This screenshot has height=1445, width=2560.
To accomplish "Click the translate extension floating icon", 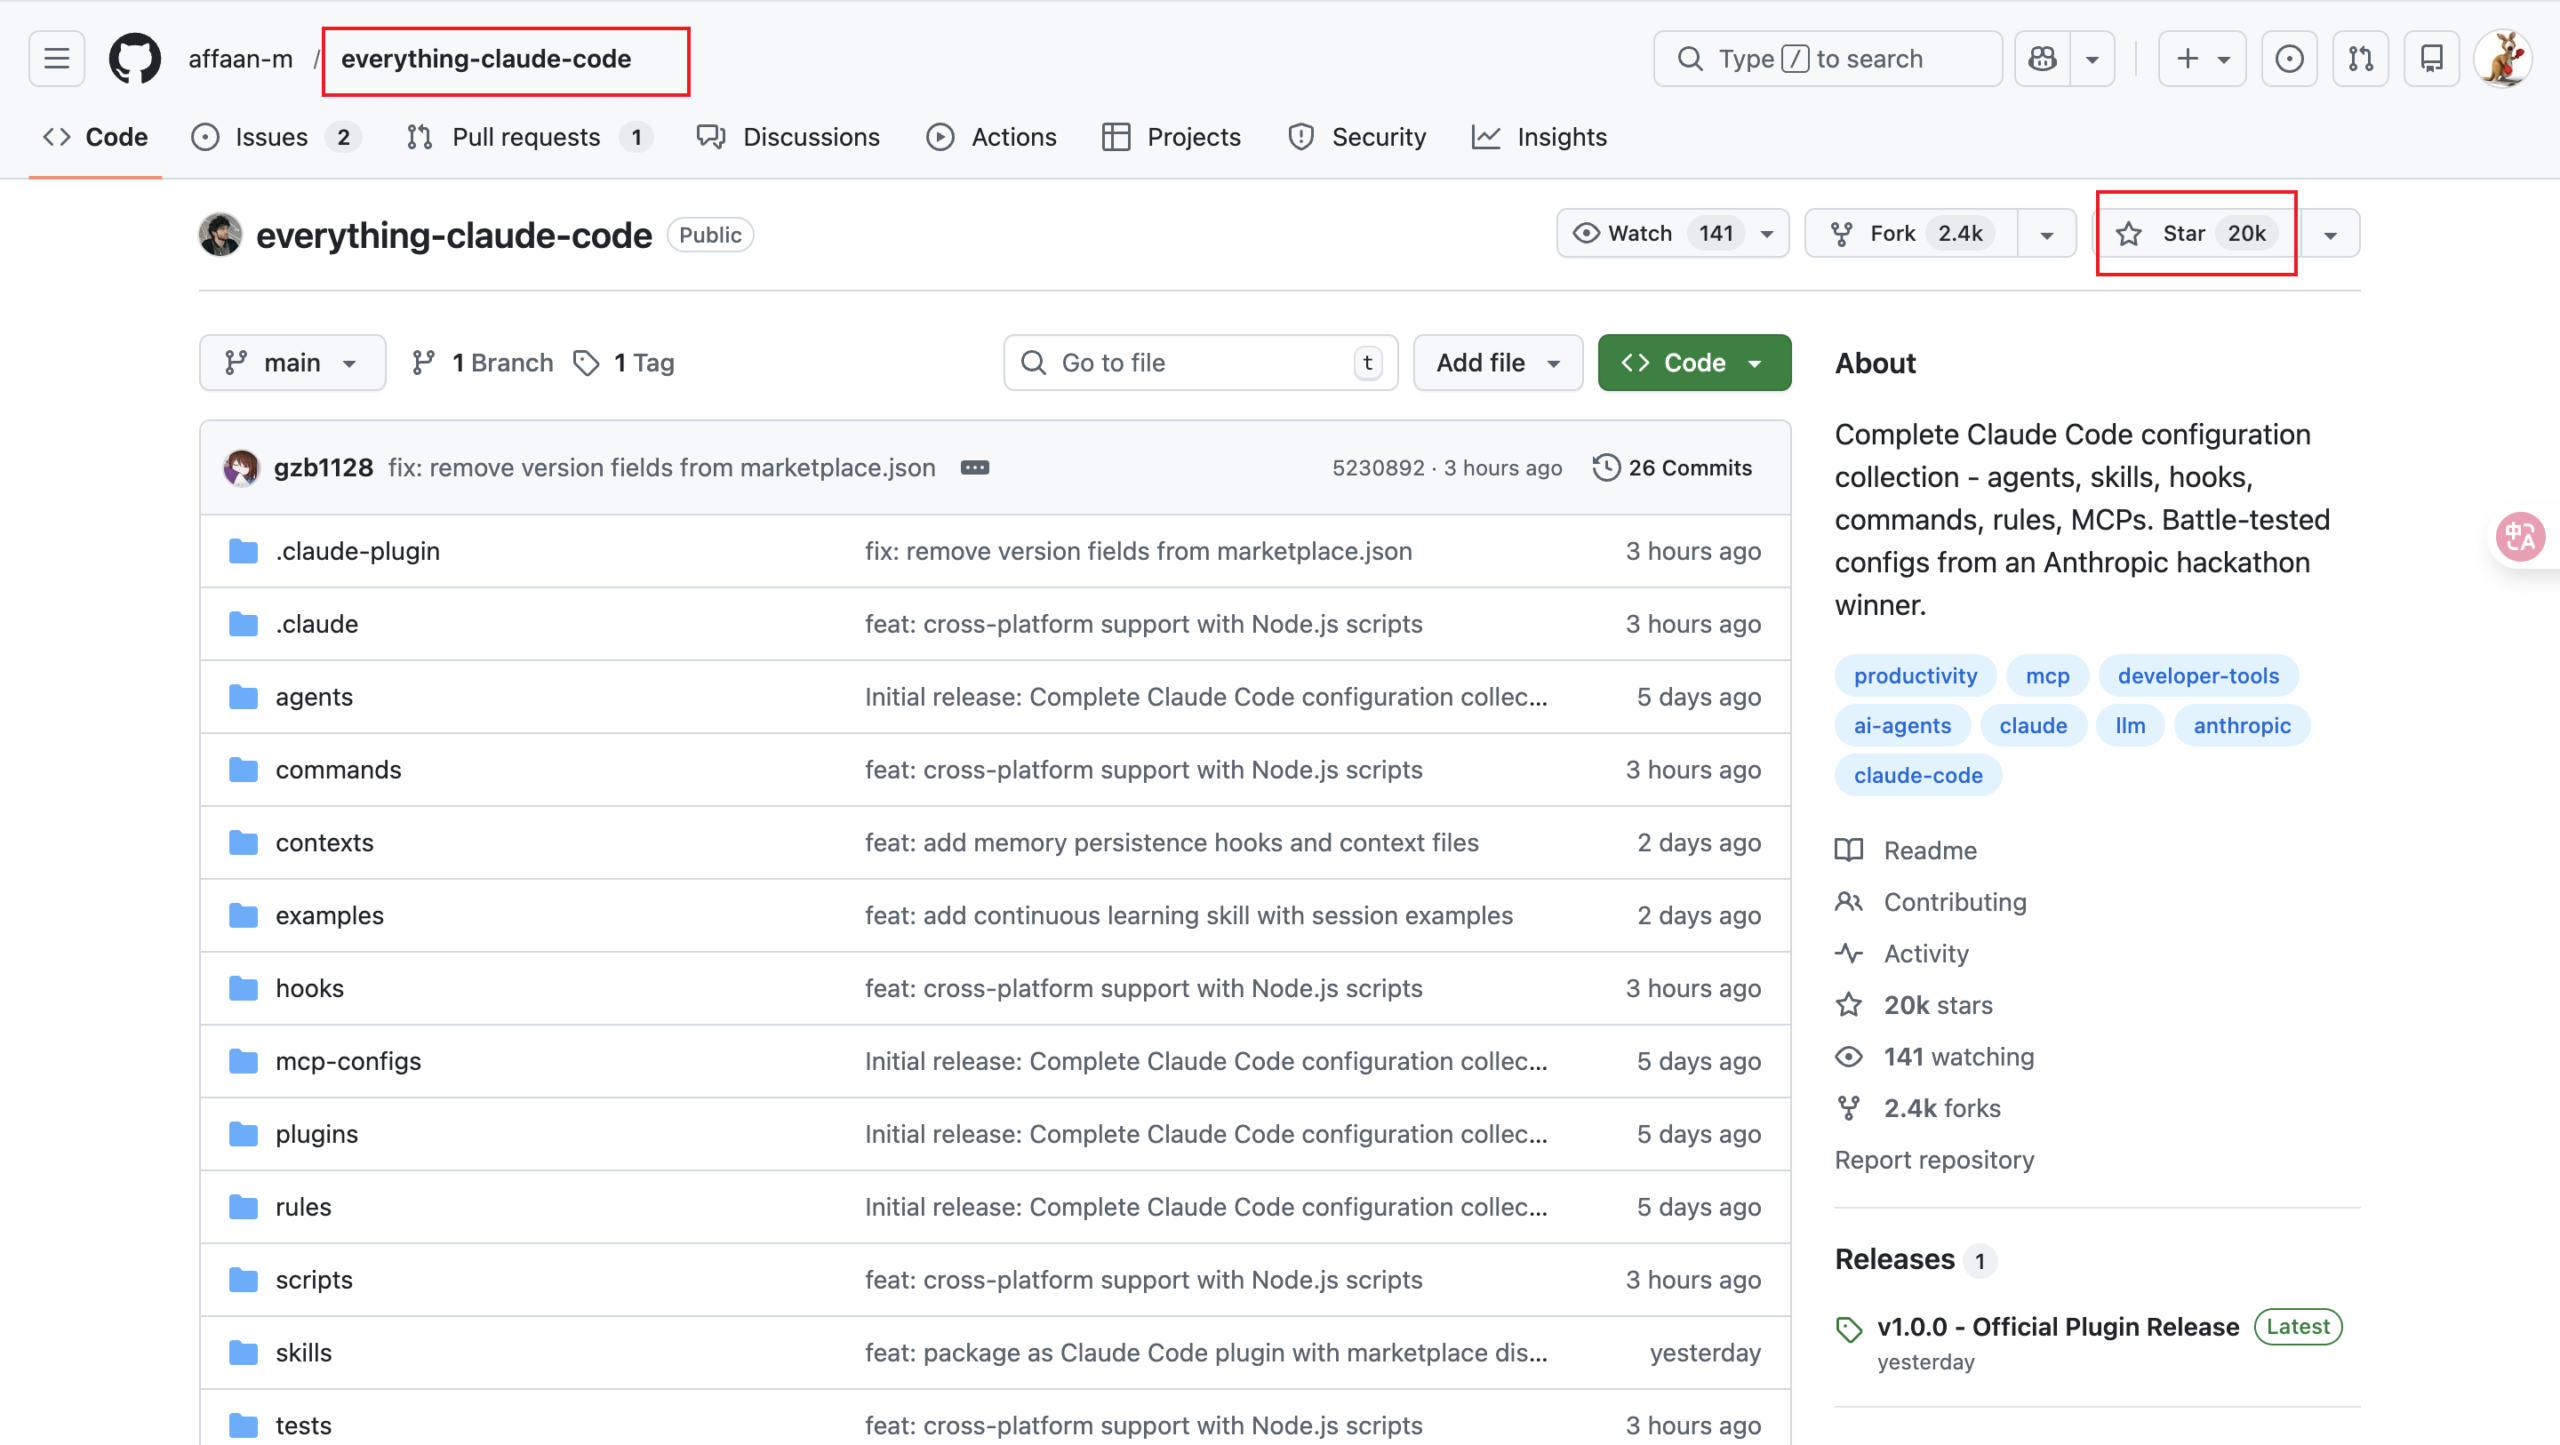I will (x=2520, y=537).
